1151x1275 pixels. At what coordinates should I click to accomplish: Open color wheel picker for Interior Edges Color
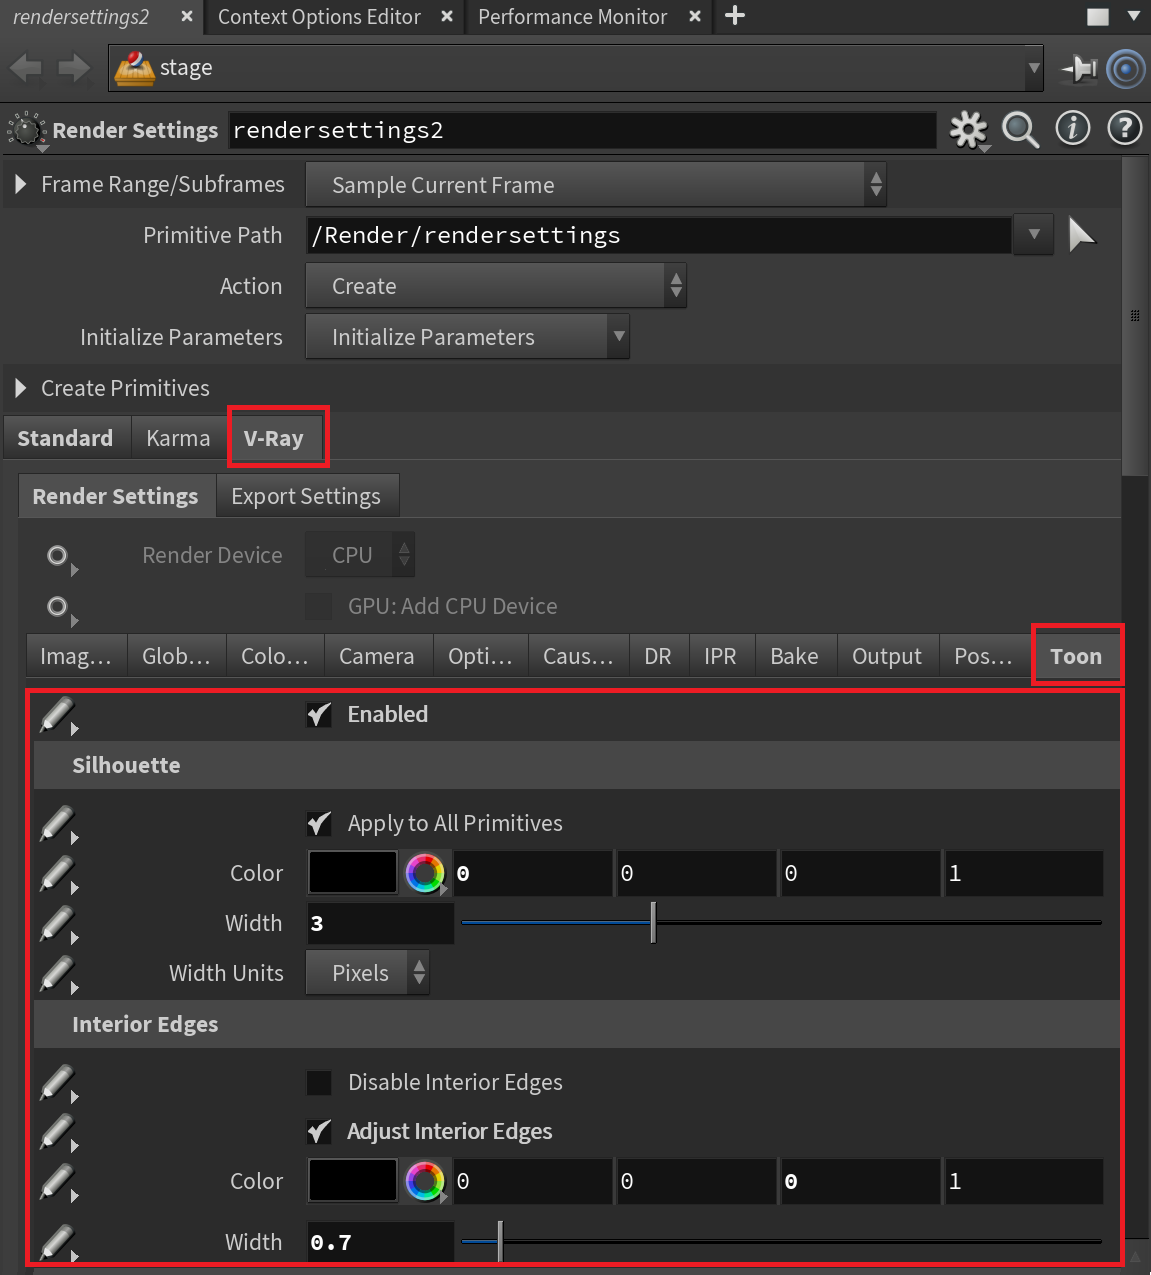coord(425,1181)
